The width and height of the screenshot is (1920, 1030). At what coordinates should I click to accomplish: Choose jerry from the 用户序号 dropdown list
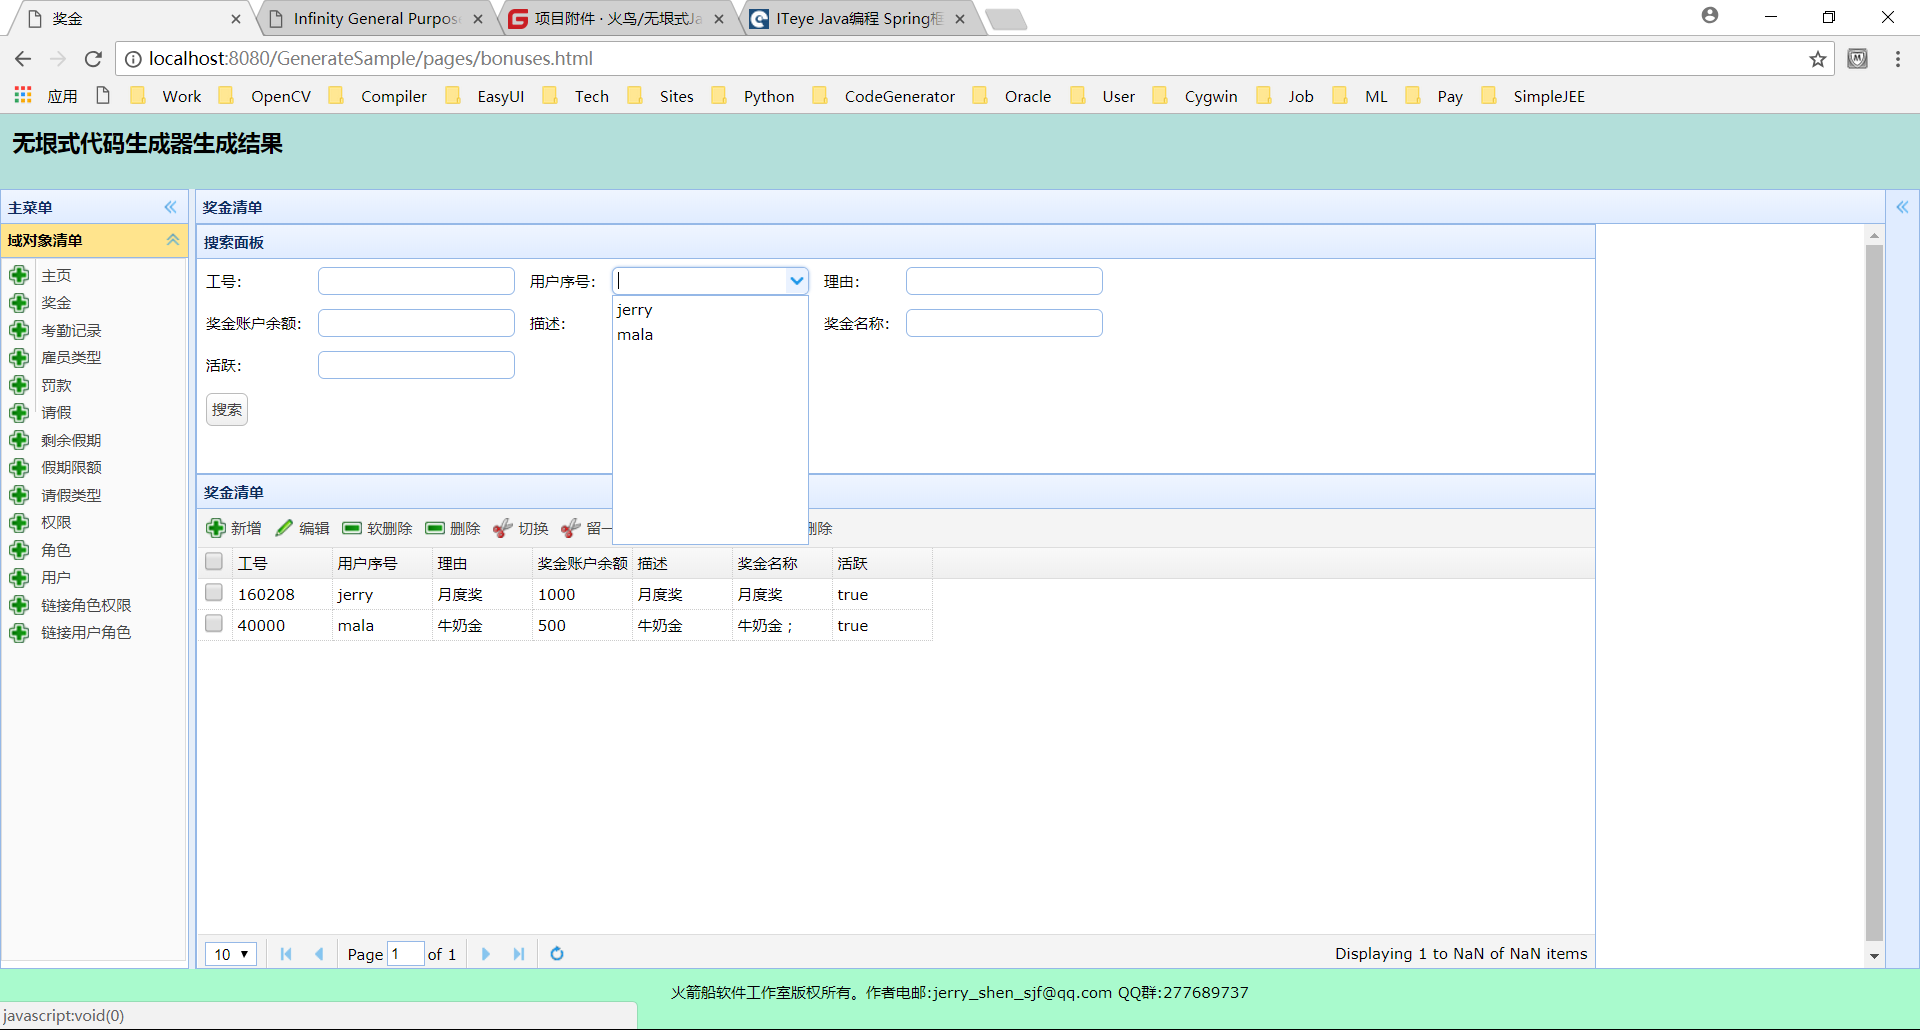(x=710, y=310)
